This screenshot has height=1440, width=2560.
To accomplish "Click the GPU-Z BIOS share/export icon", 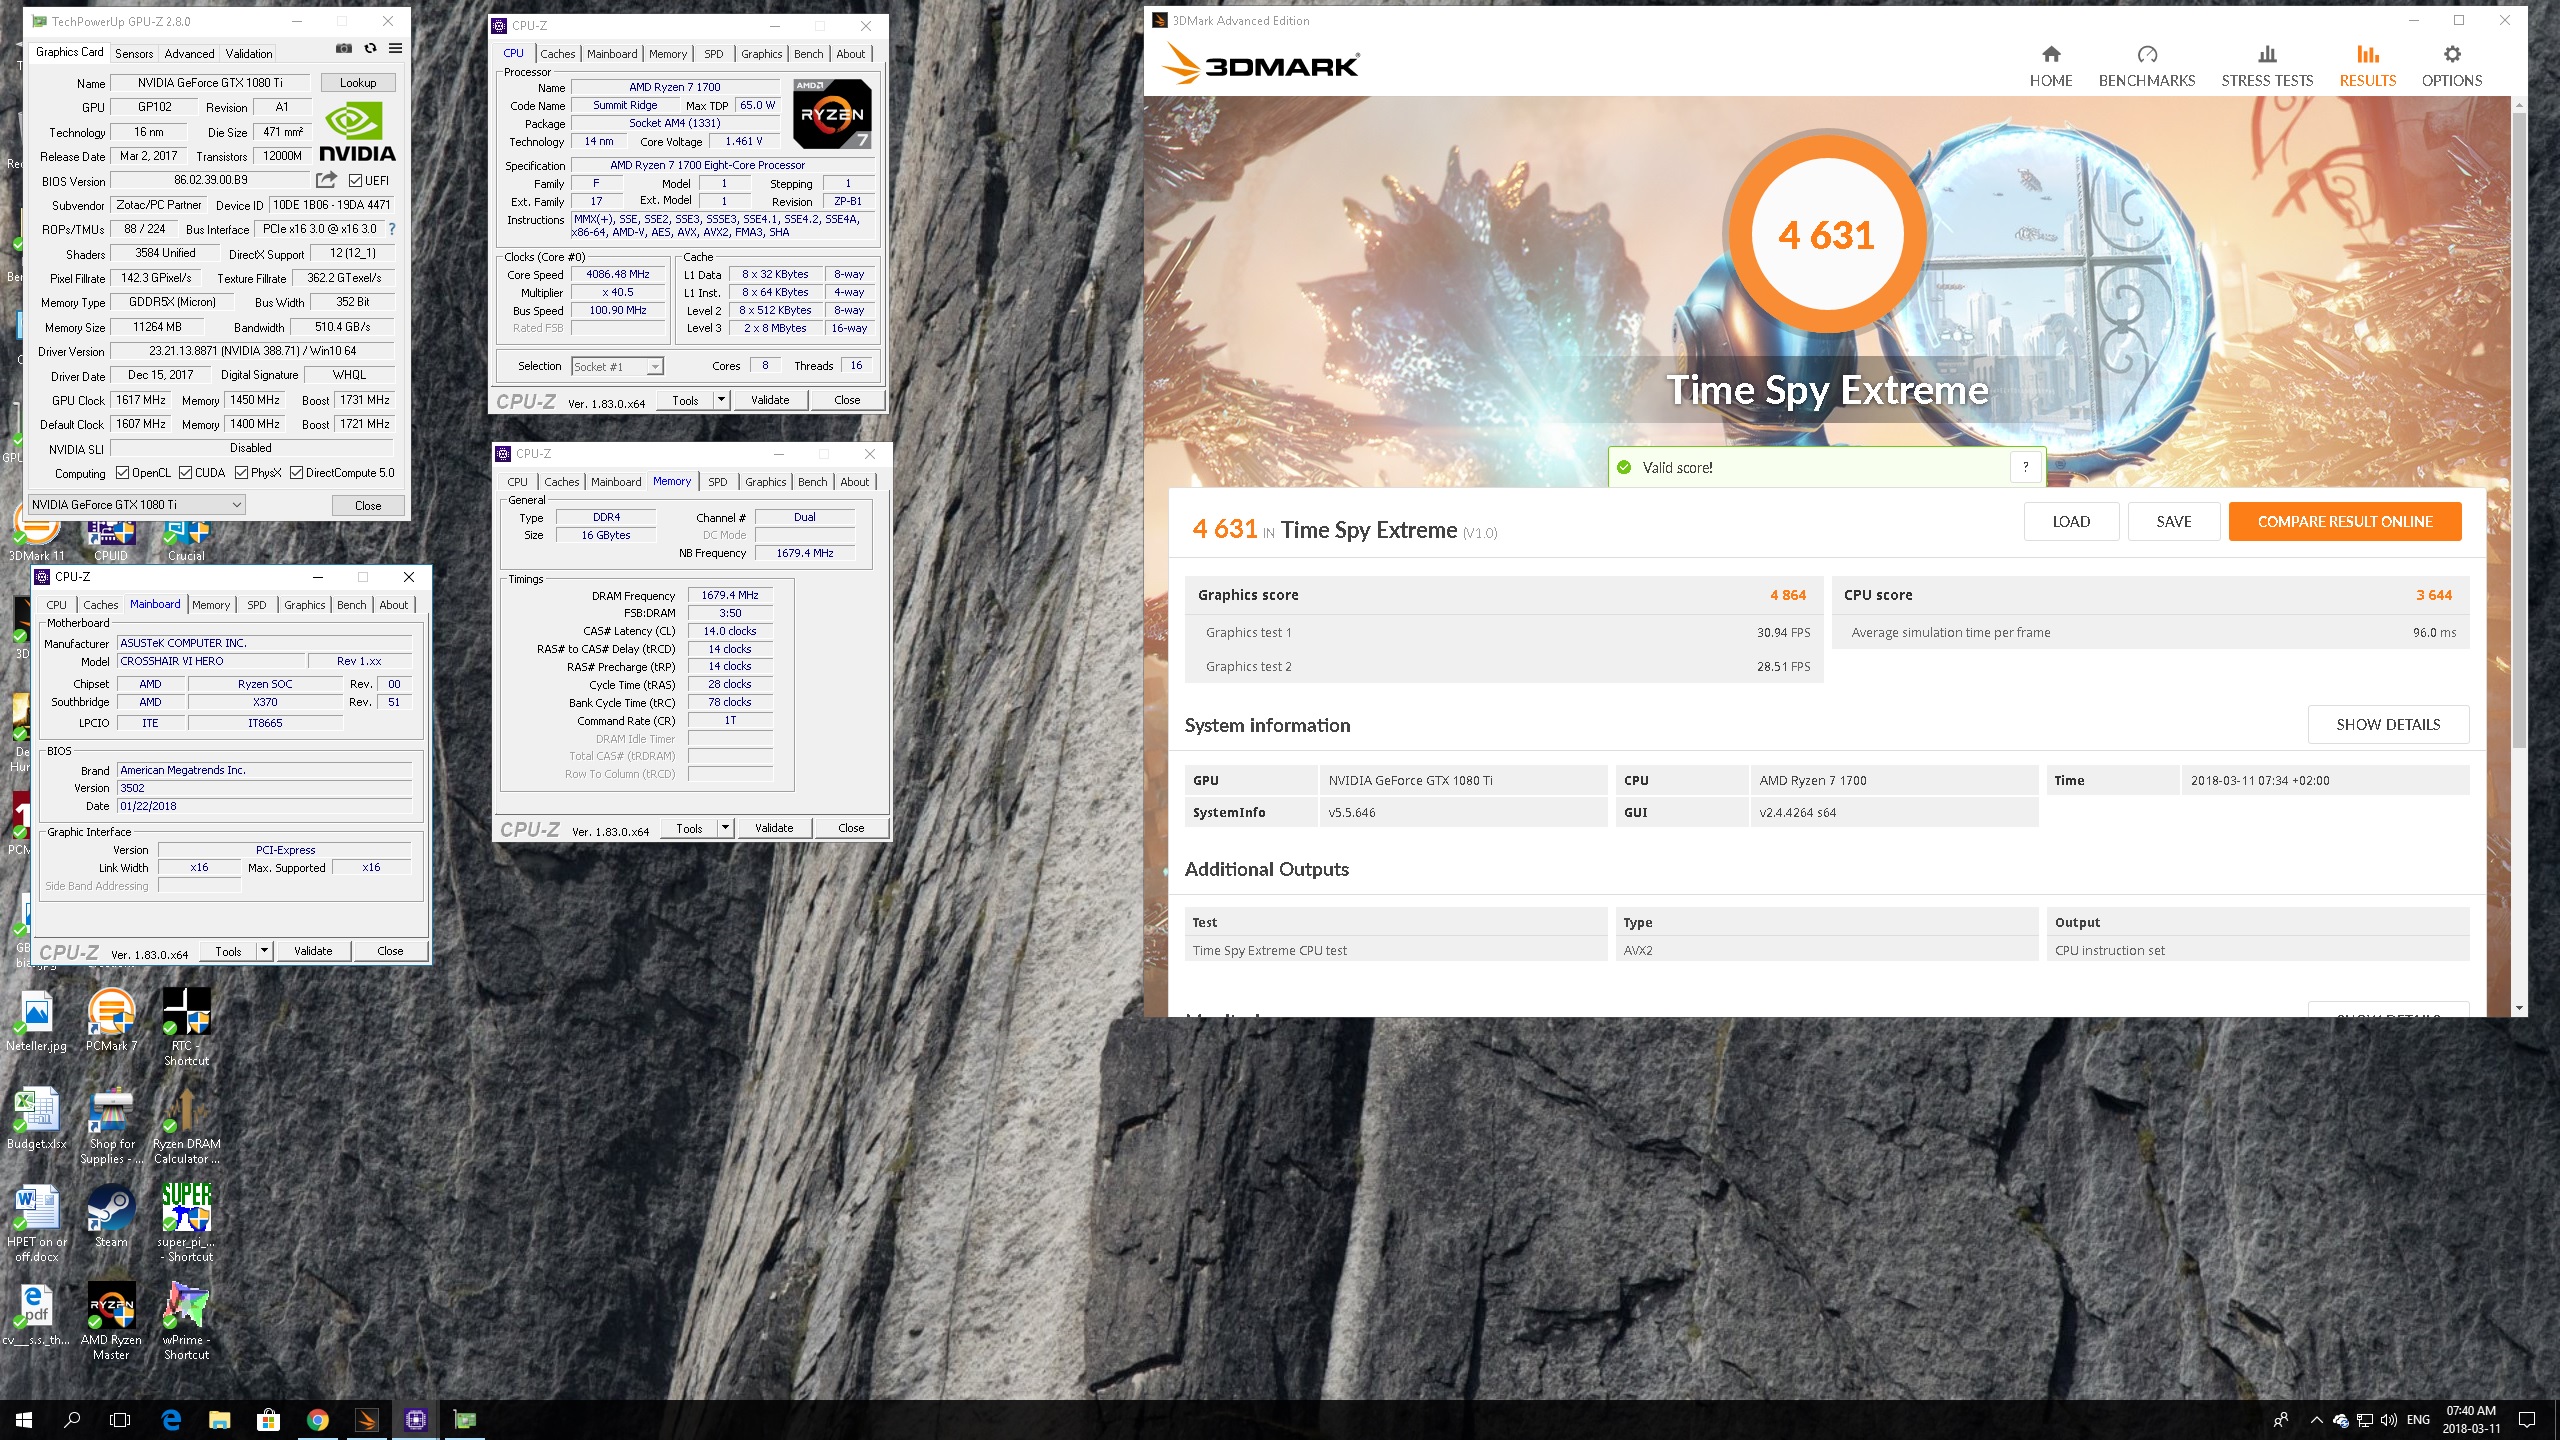I will [326, 180].
